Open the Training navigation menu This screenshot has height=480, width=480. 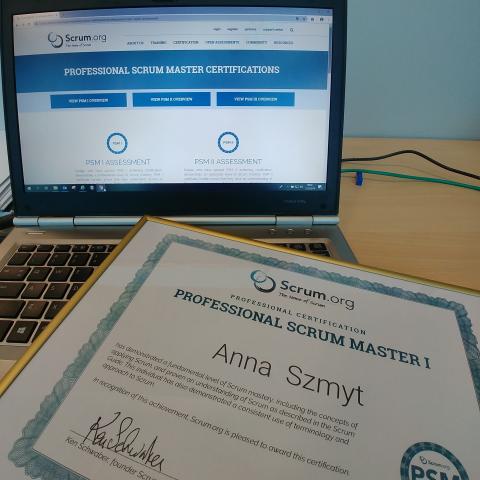[x=158, y=43]
